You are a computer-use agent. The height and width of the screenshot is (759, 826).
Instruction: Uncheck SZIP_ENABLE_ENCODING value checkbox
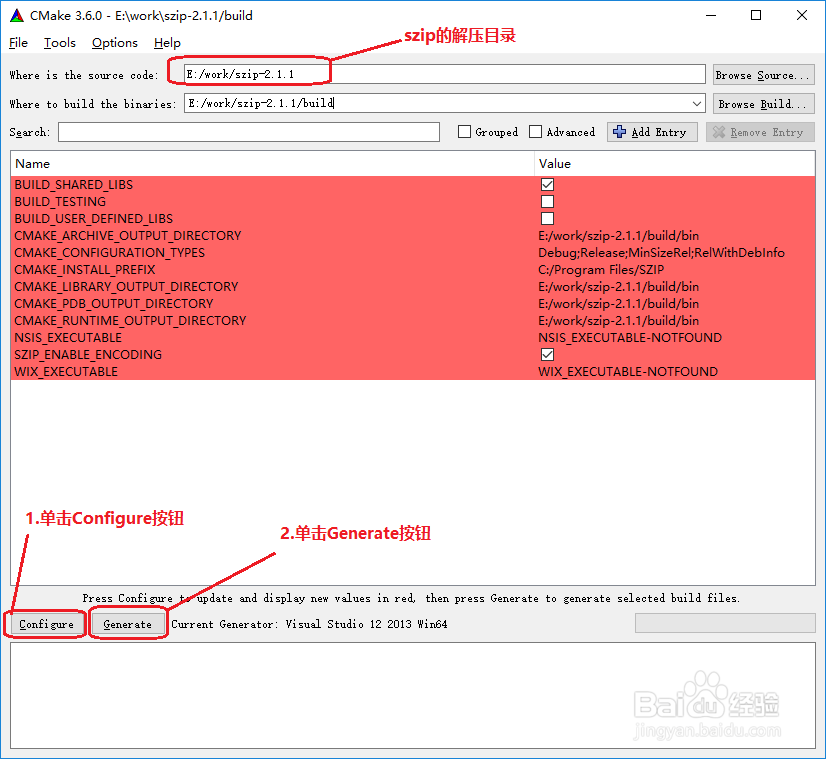(x=547, y=354)
